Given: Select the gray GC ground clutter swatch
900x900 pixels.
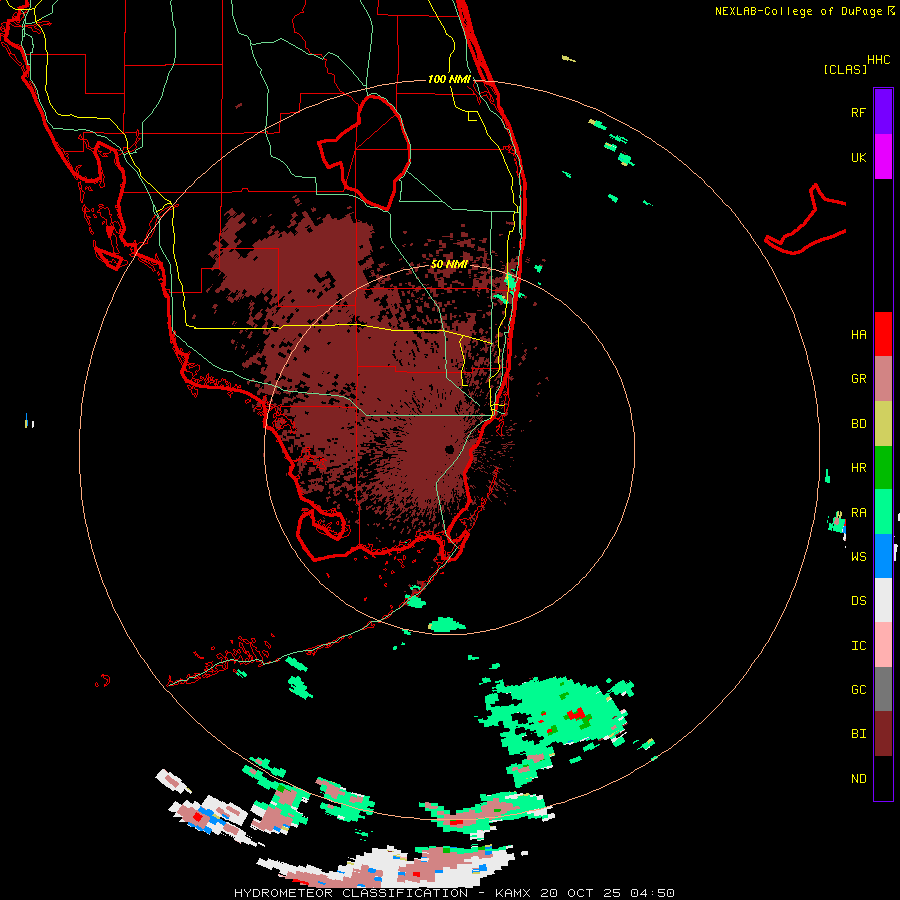Looking at the screenshot, I should coord(883,689).
